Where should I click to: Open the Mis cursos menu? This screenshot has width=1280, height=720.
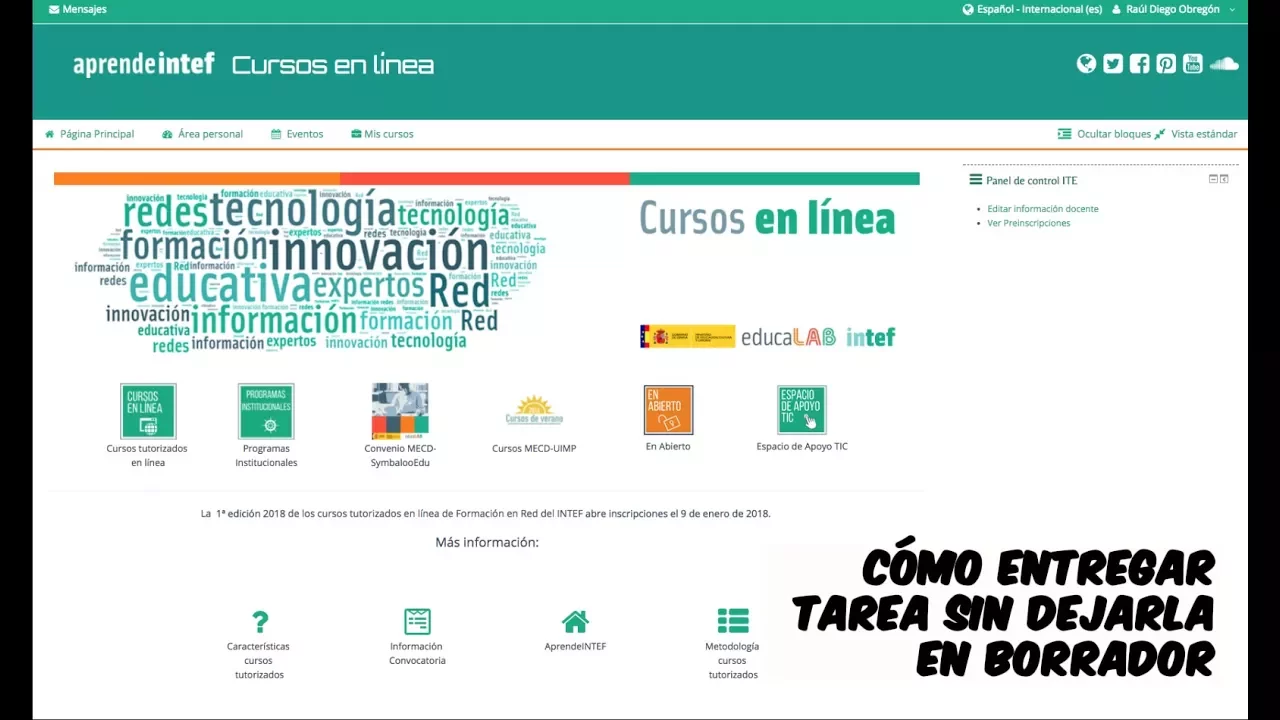point(382,134)
